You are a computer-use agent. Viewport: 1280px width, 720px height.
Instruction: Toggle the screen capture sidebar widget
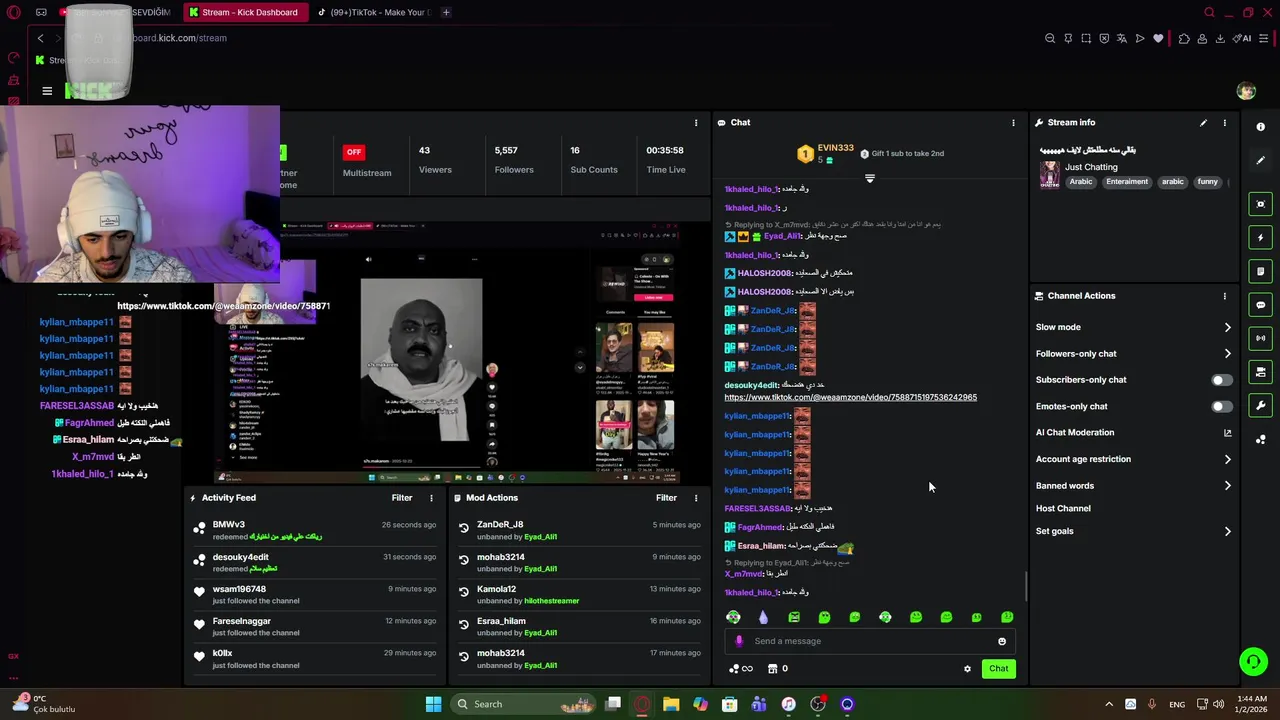[1261, 204]
